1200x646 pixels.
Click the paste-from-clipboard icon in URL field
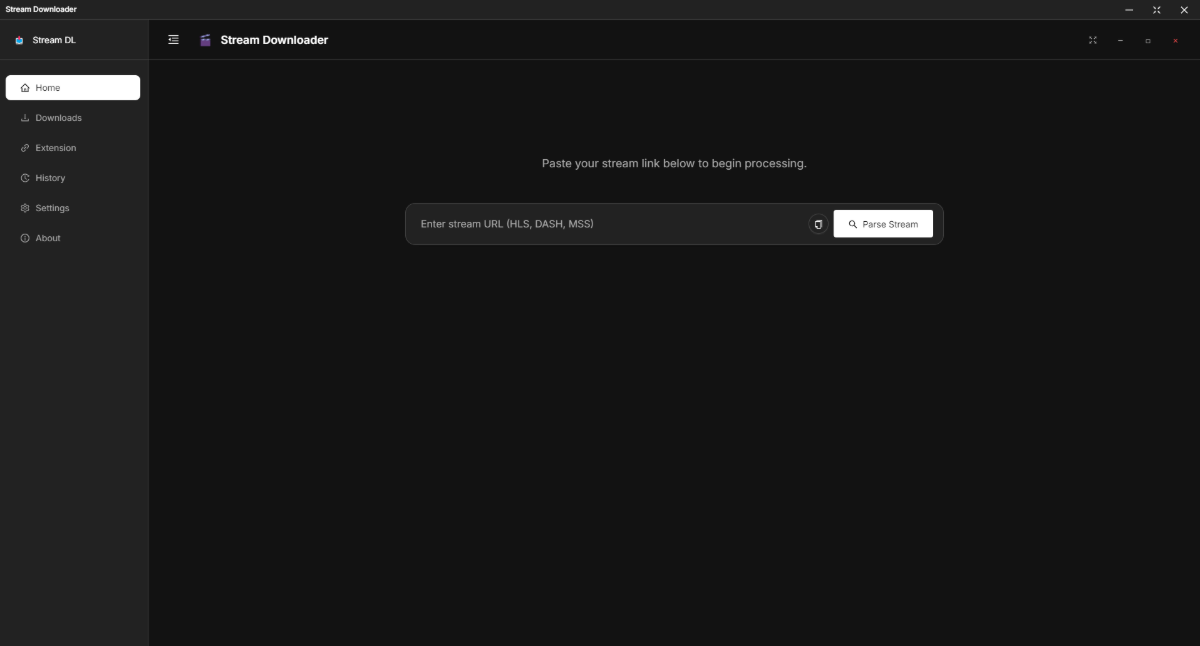818,224
